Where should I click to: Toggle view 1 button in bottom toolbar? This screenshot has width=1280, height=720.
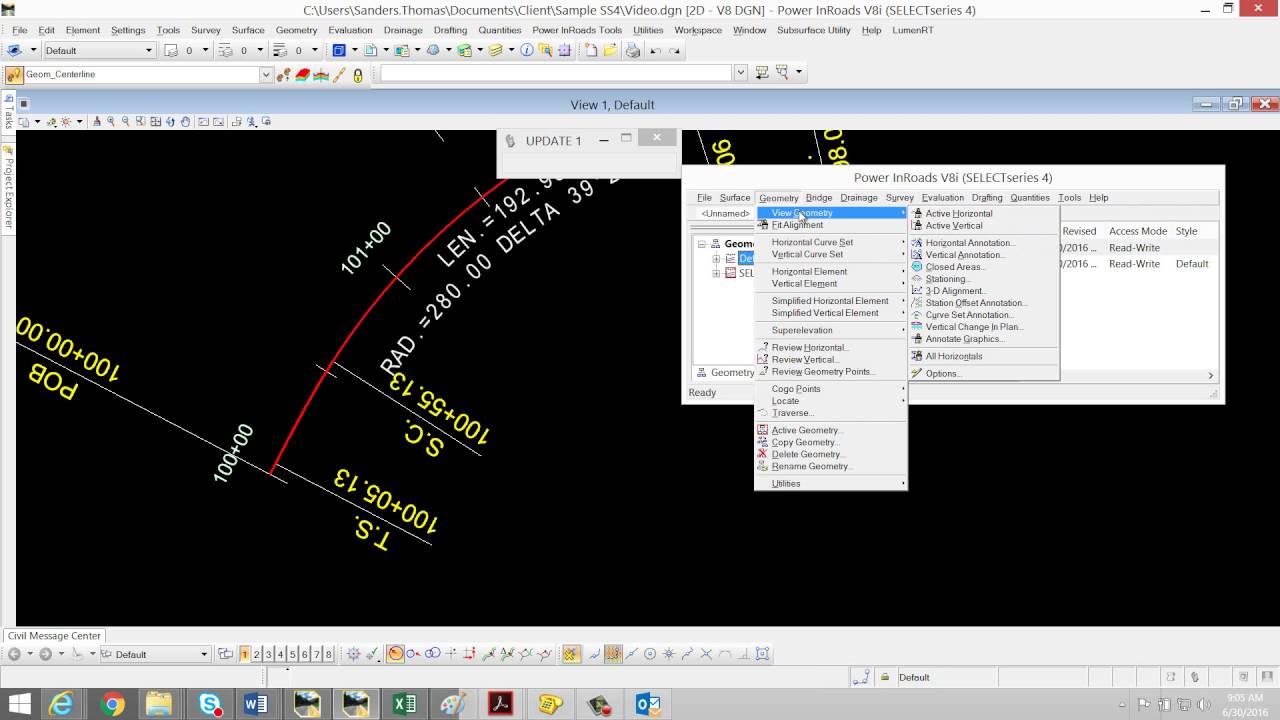tap(244, 654)
